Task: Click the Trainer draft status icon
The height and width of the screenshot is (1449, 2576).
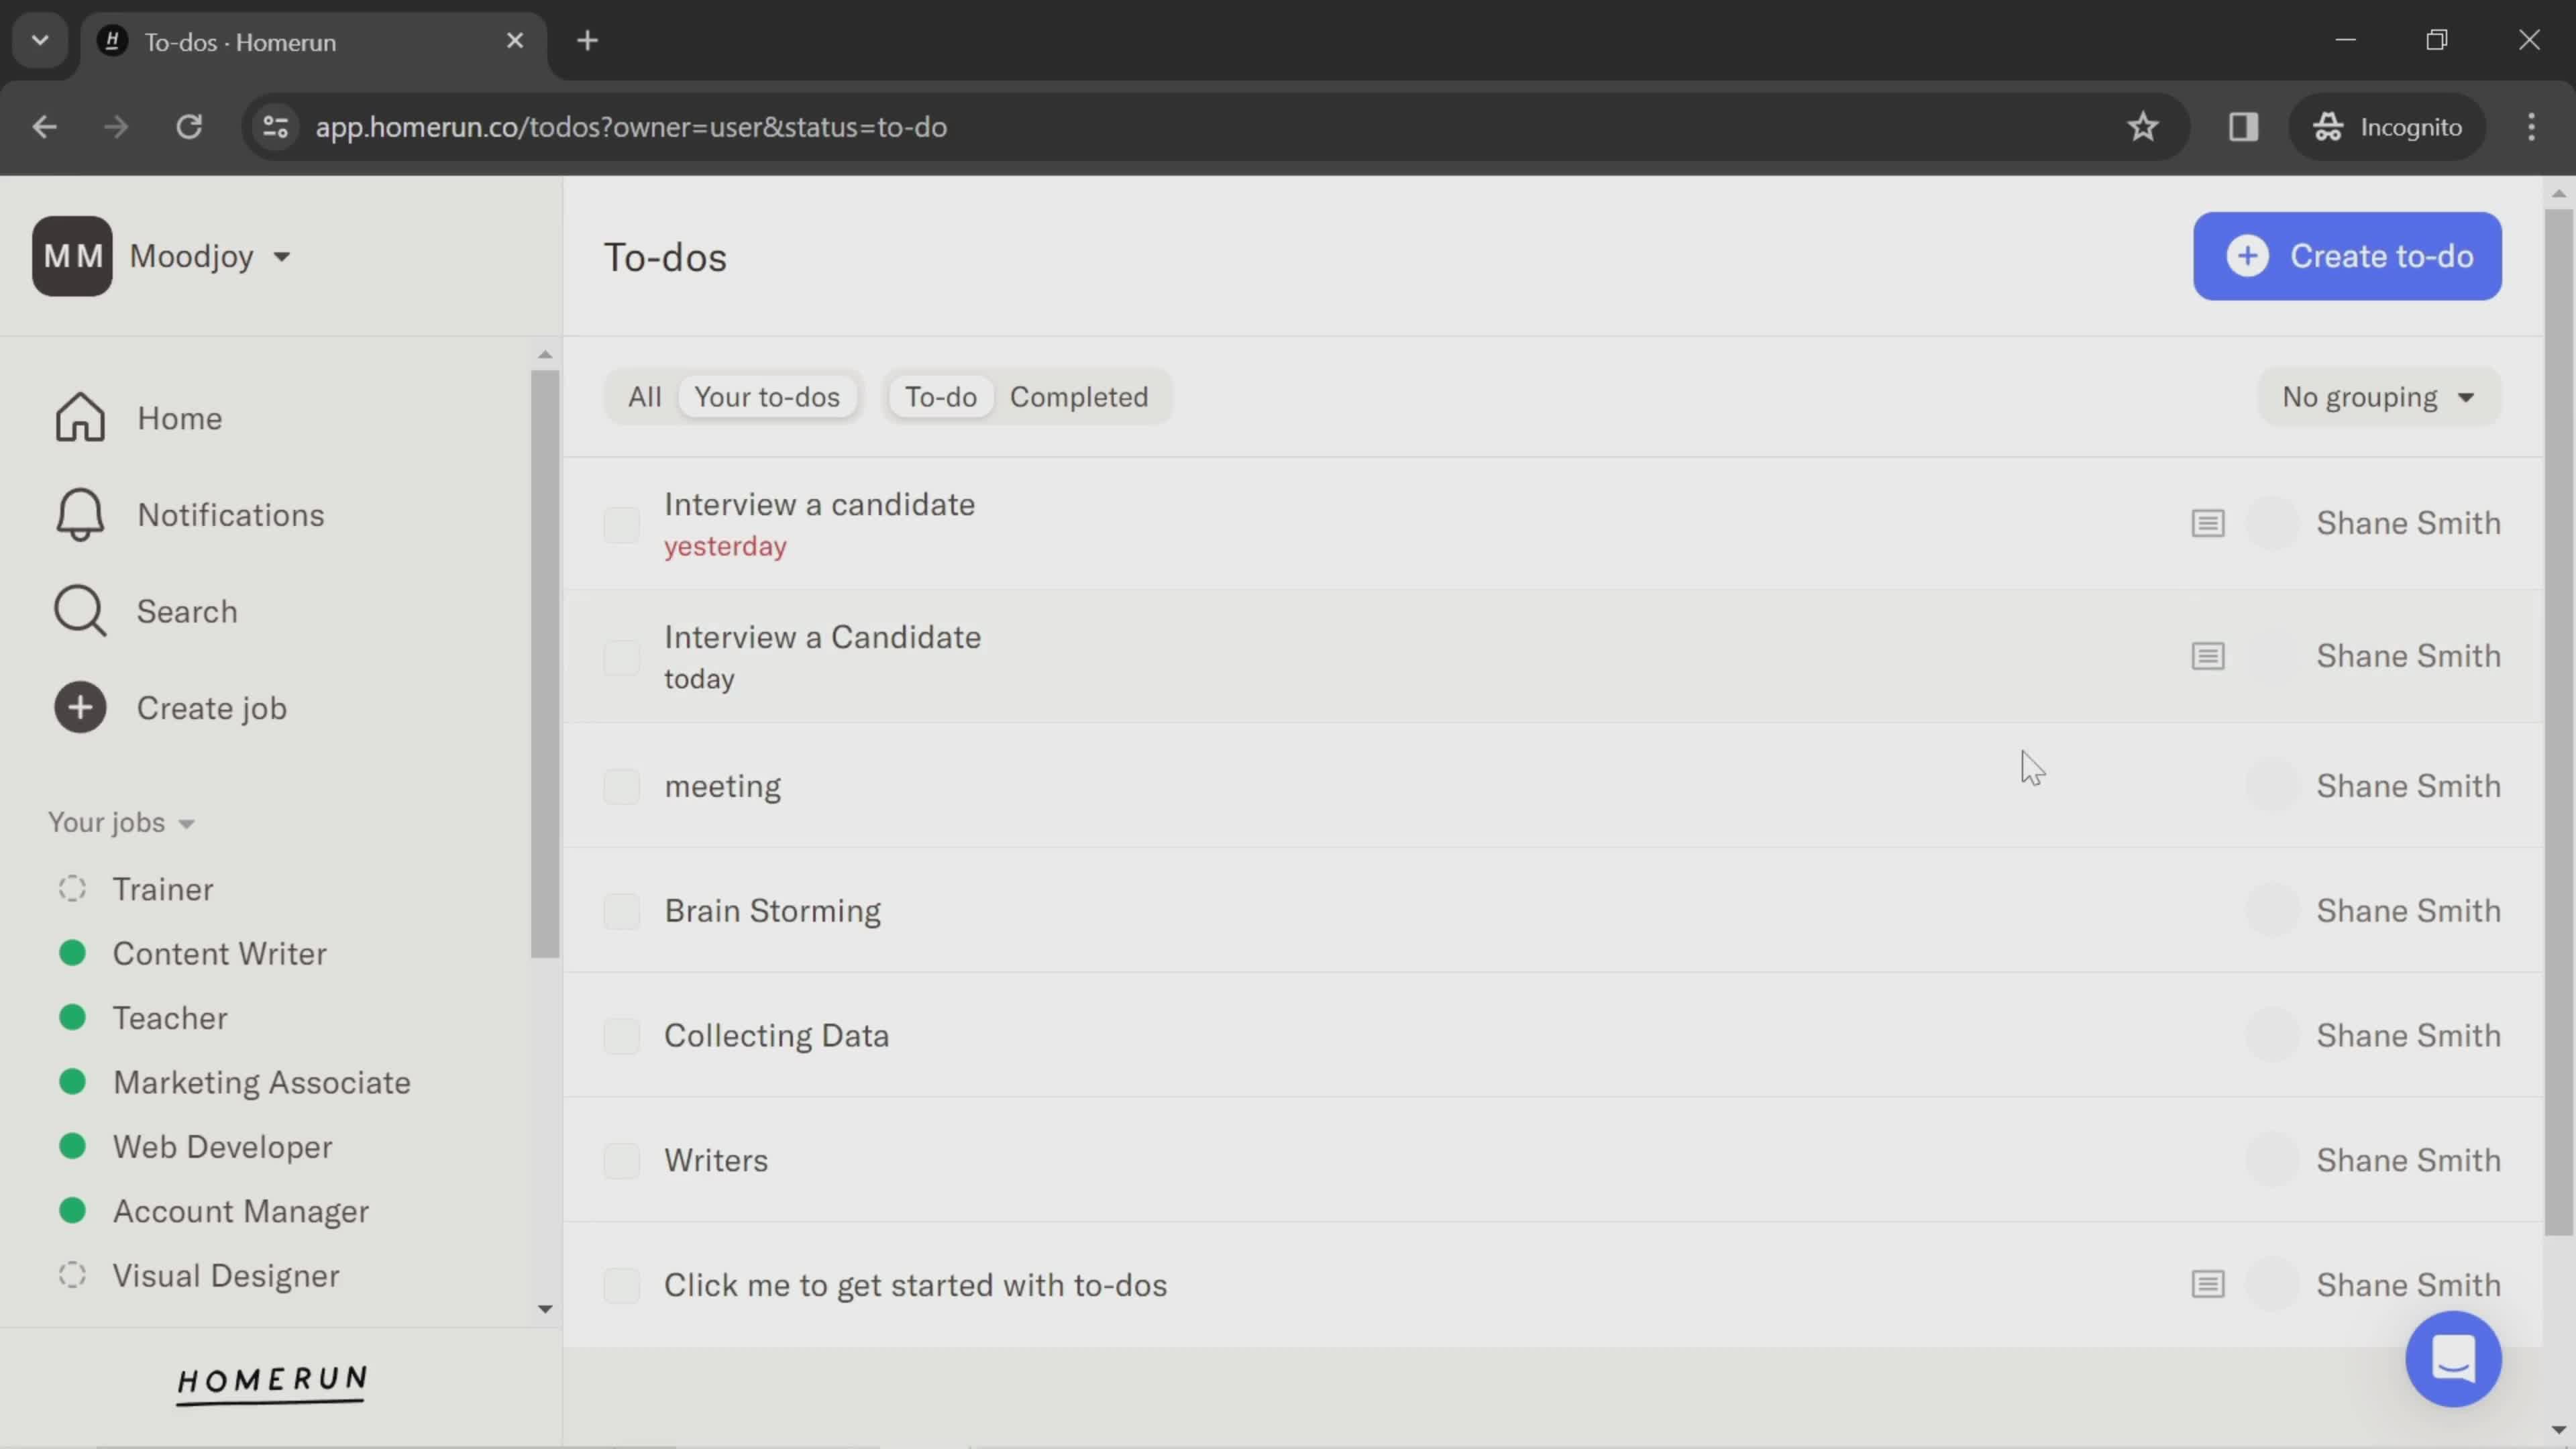Action: 72,888
